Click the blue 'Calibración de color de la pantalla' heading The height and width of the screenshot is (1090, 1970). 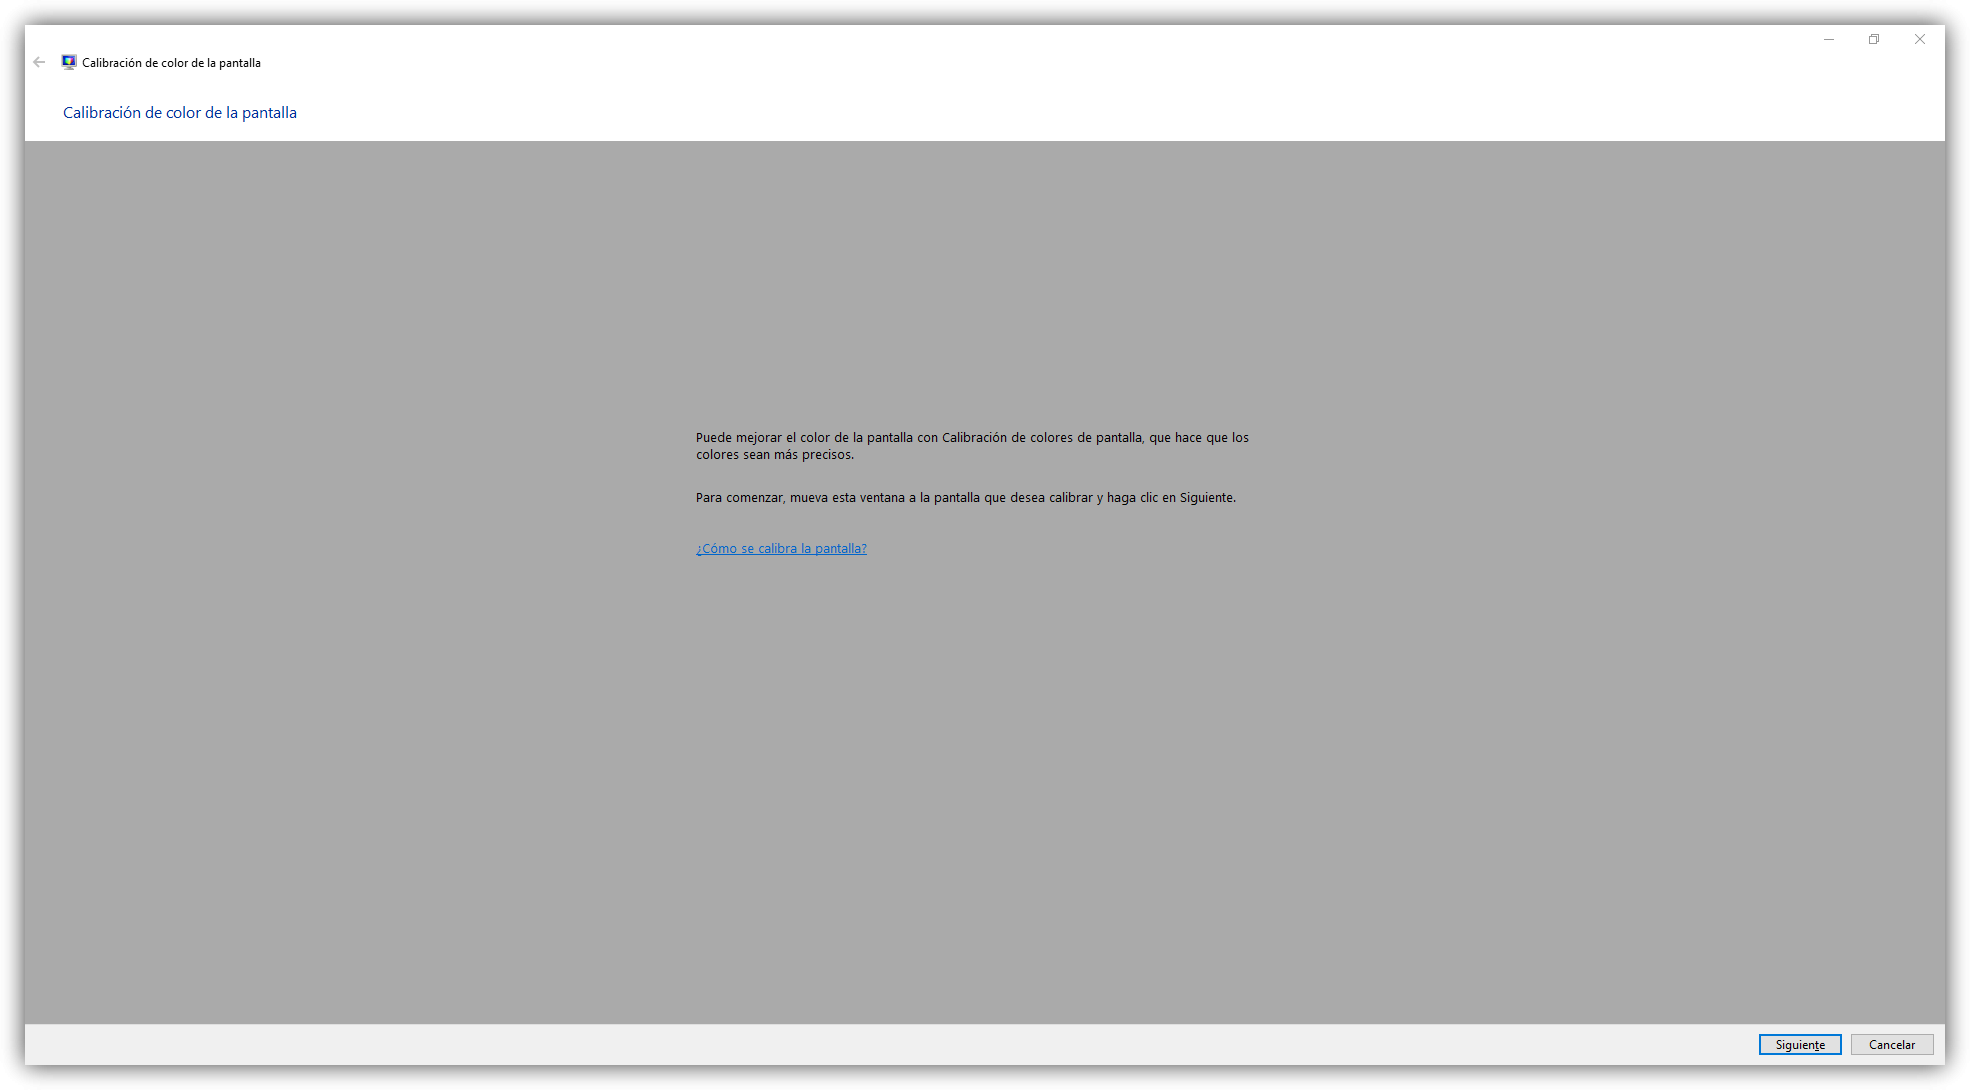180,113
